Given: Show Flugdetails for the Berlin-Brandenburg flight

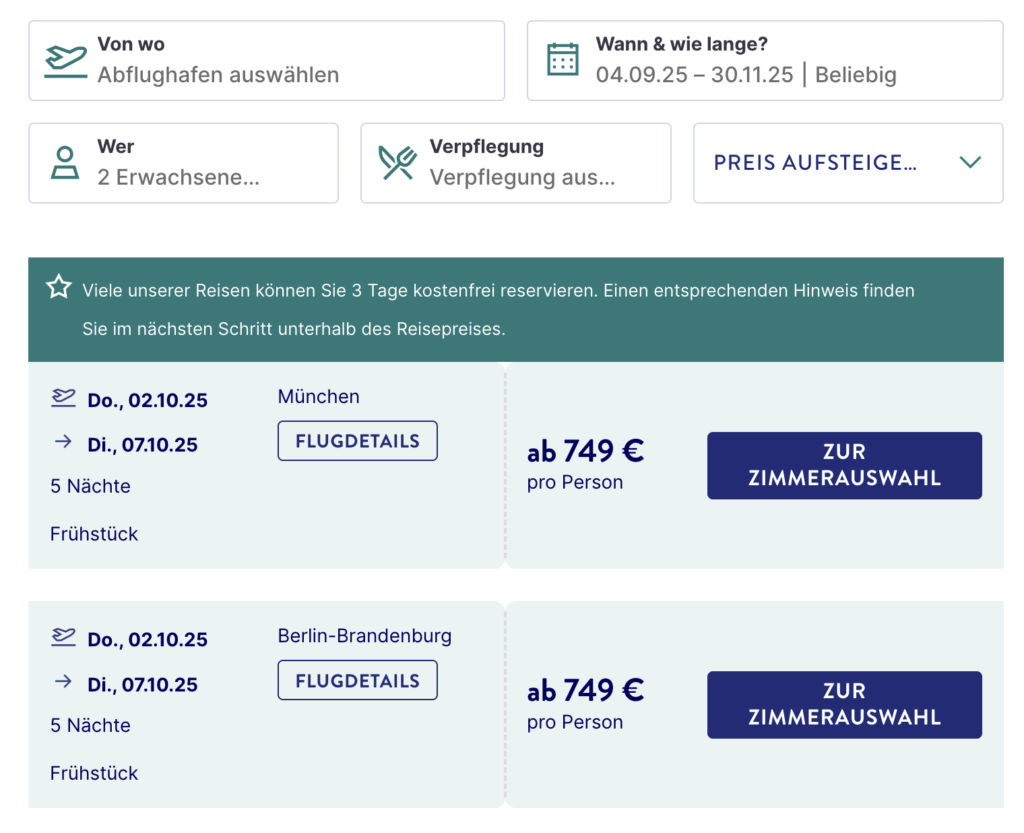Looking at the screenshot, I should tap(357, 680).
